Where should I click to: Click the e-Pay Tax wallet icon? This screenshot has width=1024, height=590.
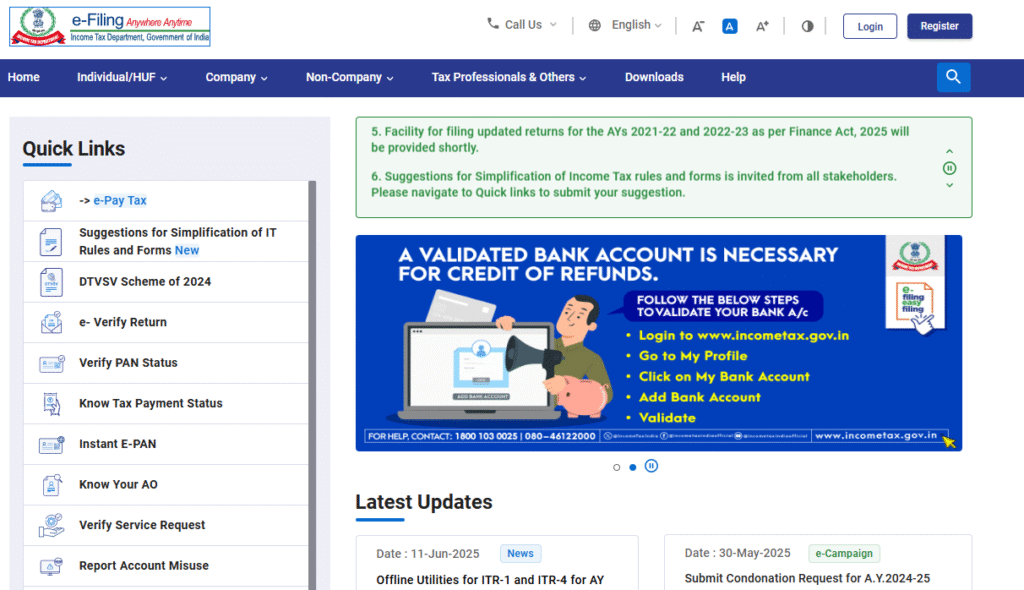coord(51,201)
